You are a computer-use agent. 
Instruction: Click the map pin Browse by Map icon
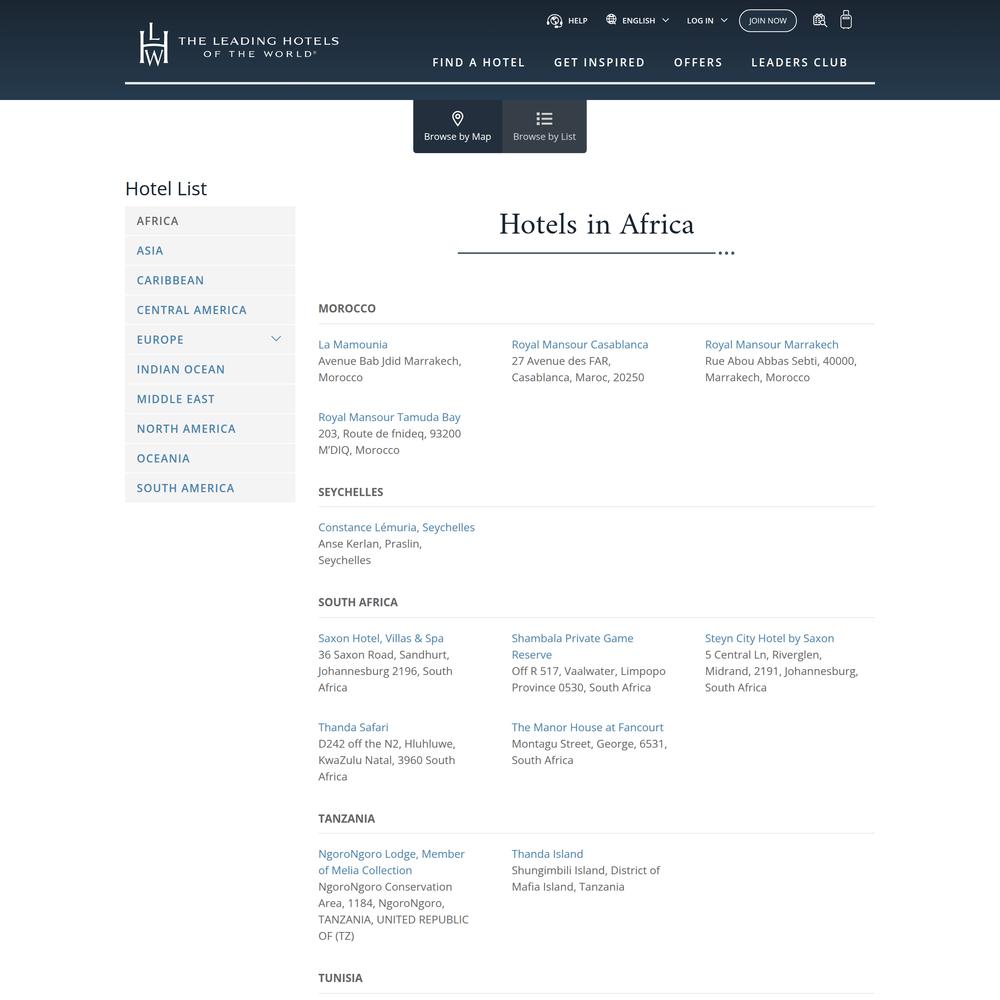(x=457, y=119)
